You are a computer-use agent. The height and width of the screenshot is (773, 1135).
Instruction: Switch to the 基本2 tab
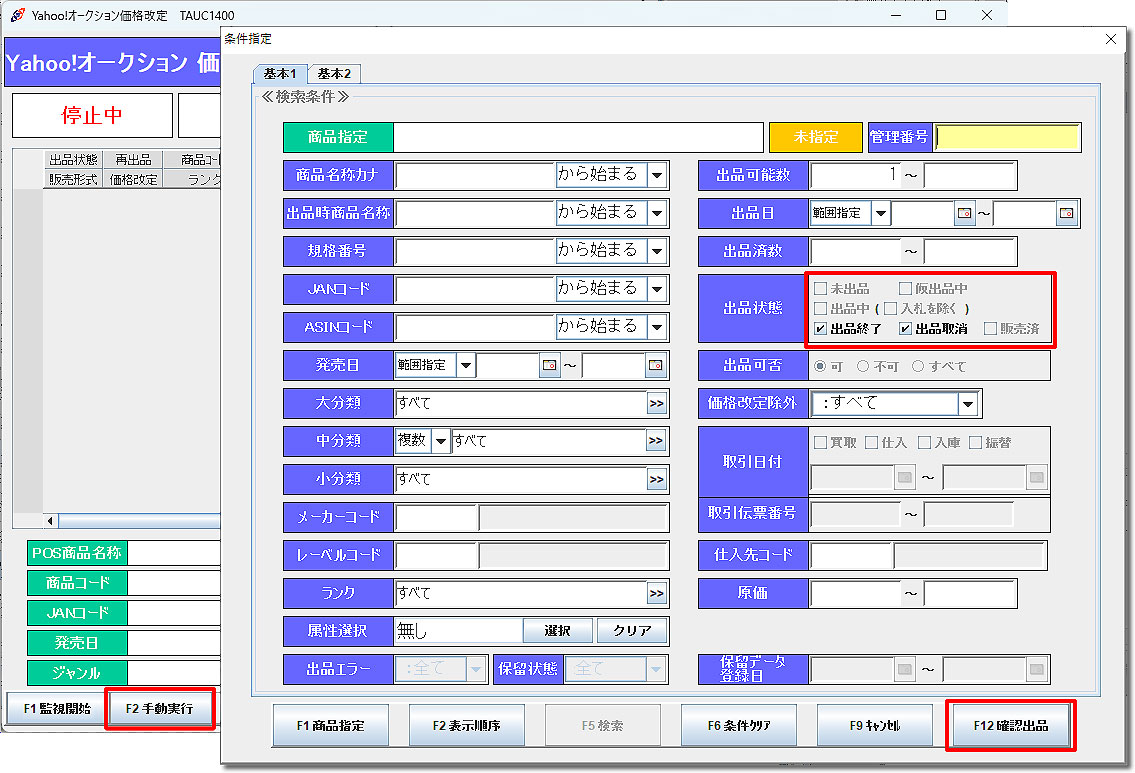(334, 74)
